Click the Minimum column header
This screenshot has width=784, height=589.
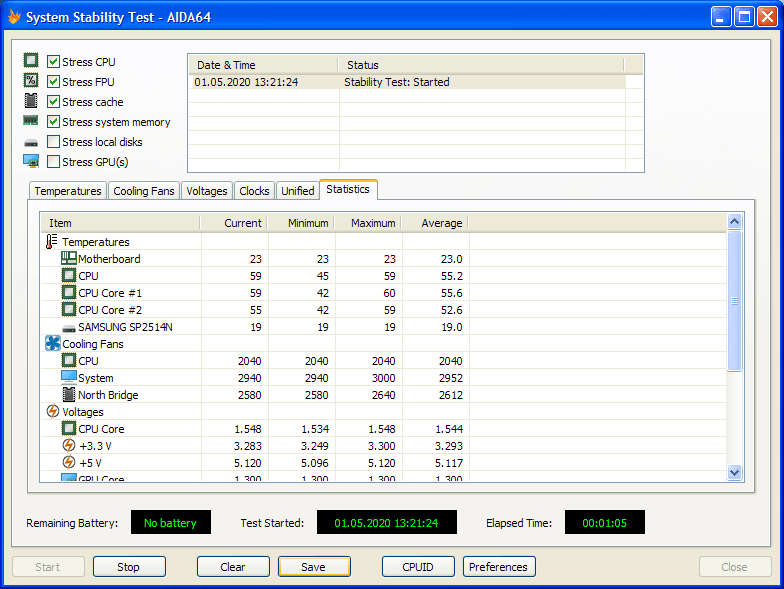coord(302,223)
